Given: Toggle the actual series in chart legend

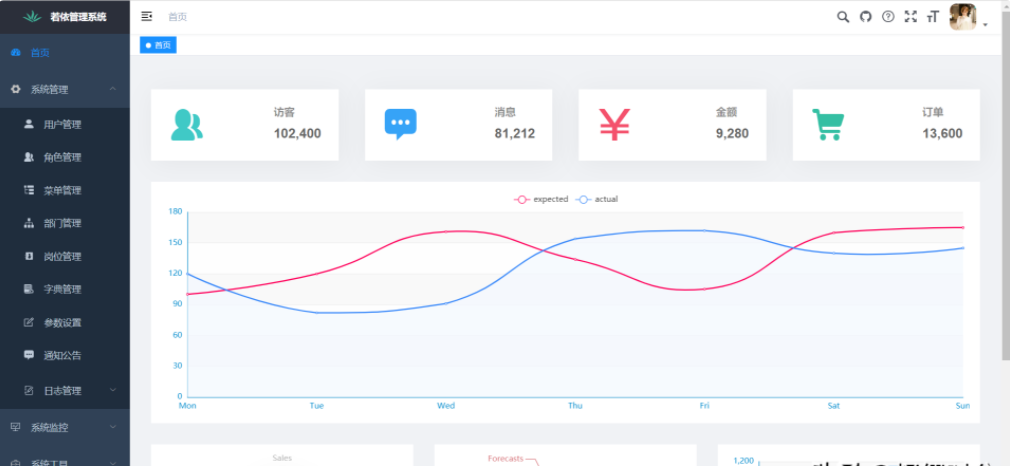Looking at the screenshot, I should 597,199.
